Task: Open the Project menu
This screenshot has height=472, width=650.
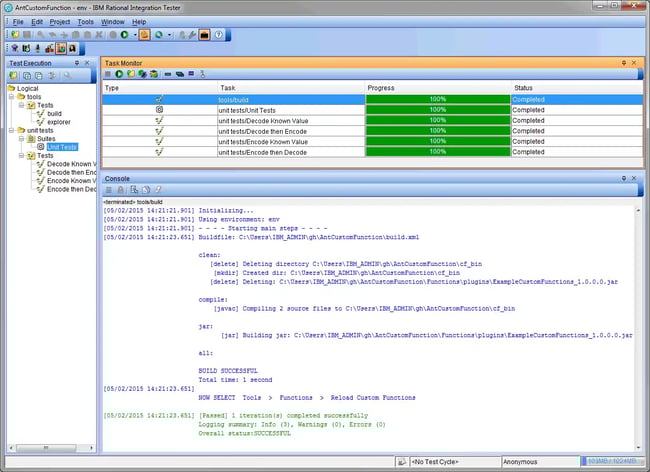Action: [60, 21]
